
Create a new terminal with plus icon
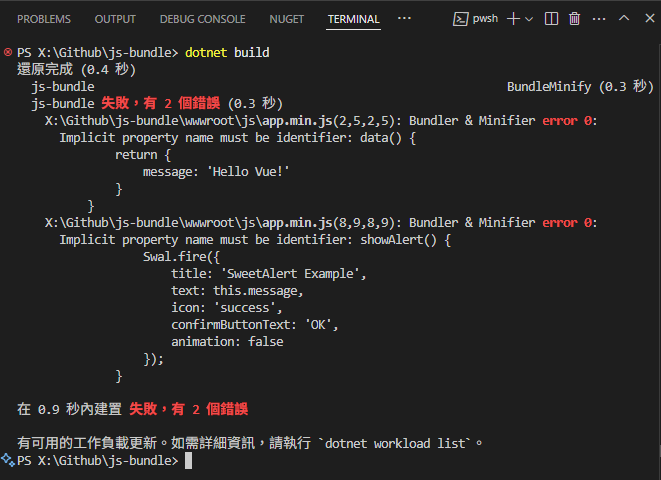513,18
